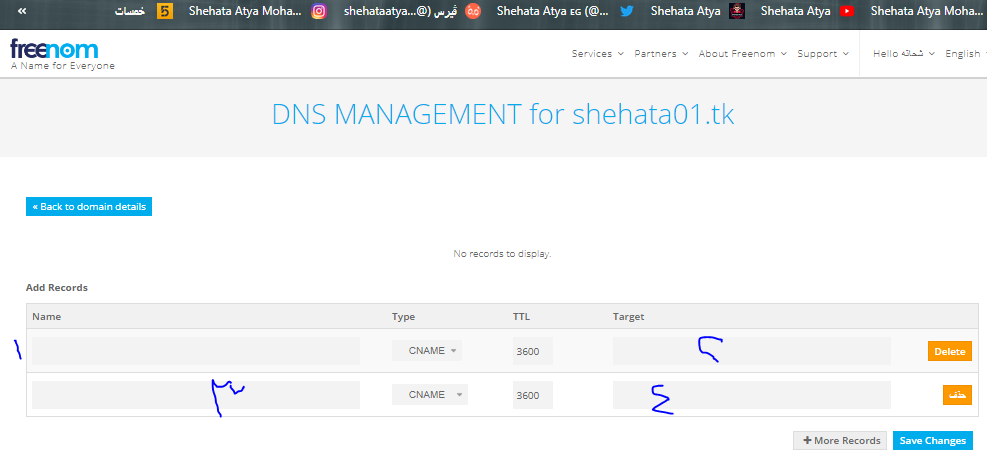
Task: Click the orange Arabic delete button
Action: coord(957,395)
